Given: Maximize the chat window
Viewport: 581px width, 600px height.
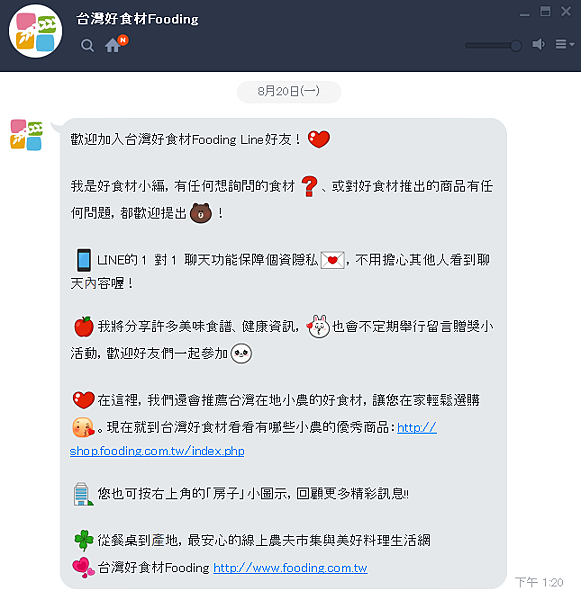Looking at the screenshot, I should [x=545, y=11].
